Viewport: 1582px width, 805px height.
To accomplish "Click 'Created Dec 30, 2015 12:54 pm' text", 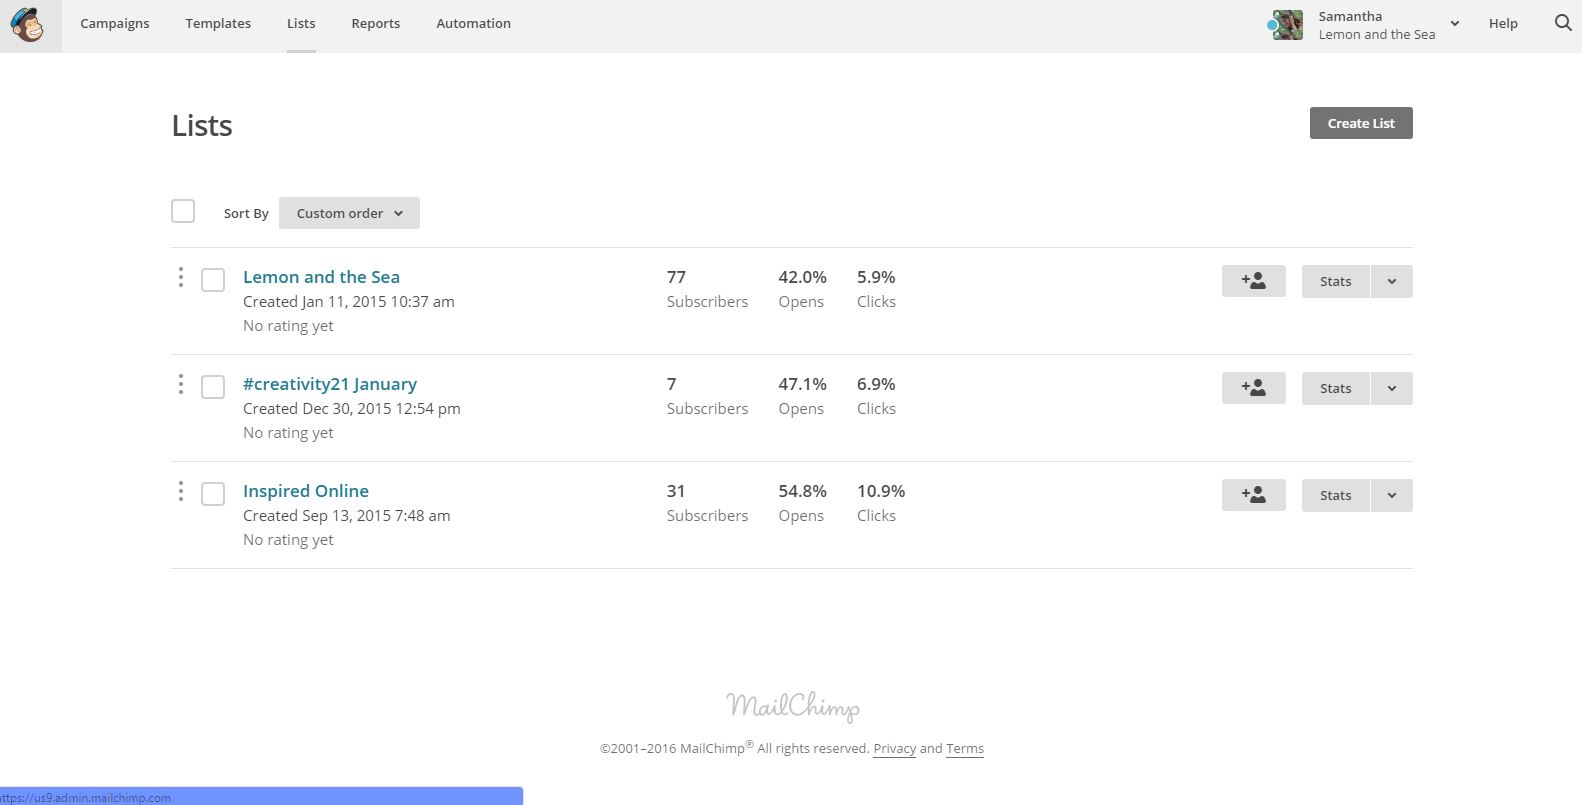I will tap(352, 408).
